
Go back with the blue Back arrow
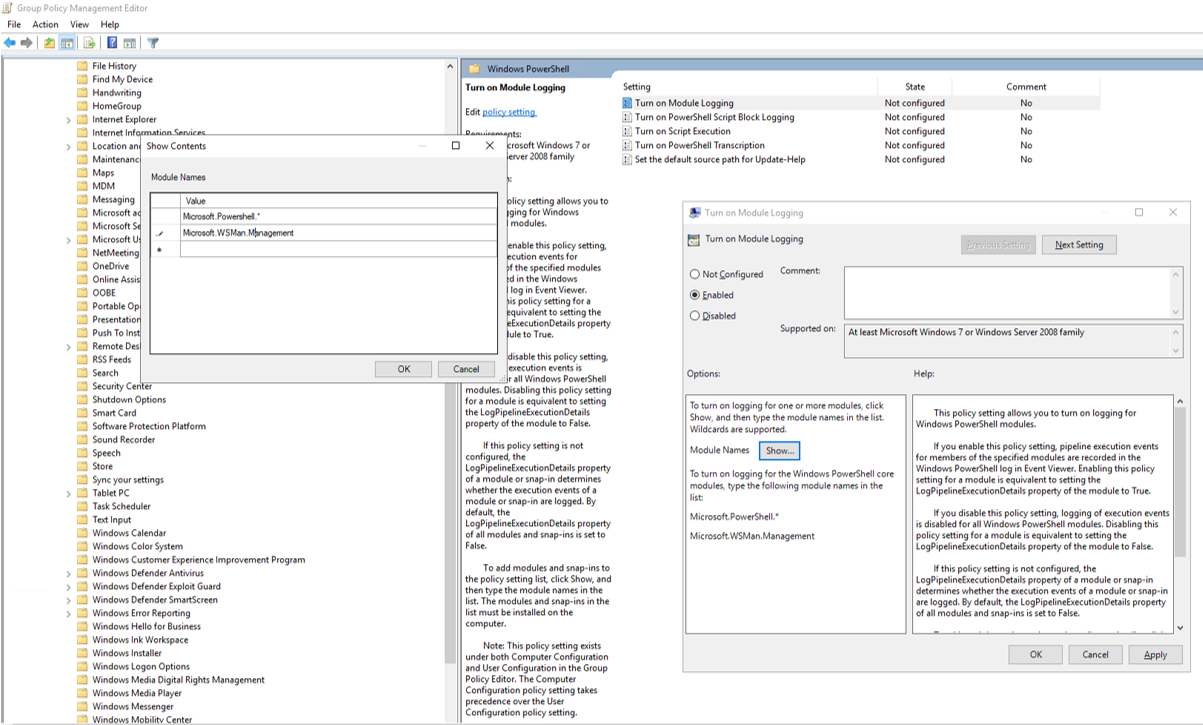(10, 43)
